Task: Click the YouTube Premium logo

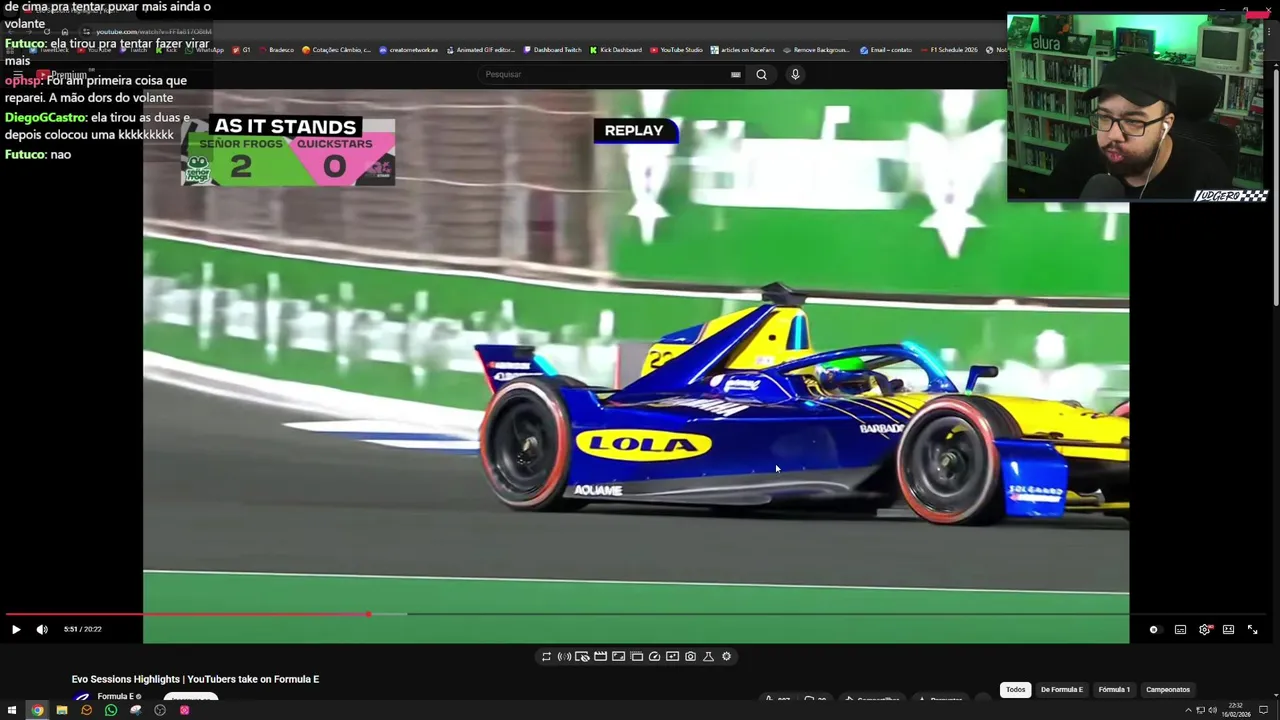Action: tap(62, 75)
